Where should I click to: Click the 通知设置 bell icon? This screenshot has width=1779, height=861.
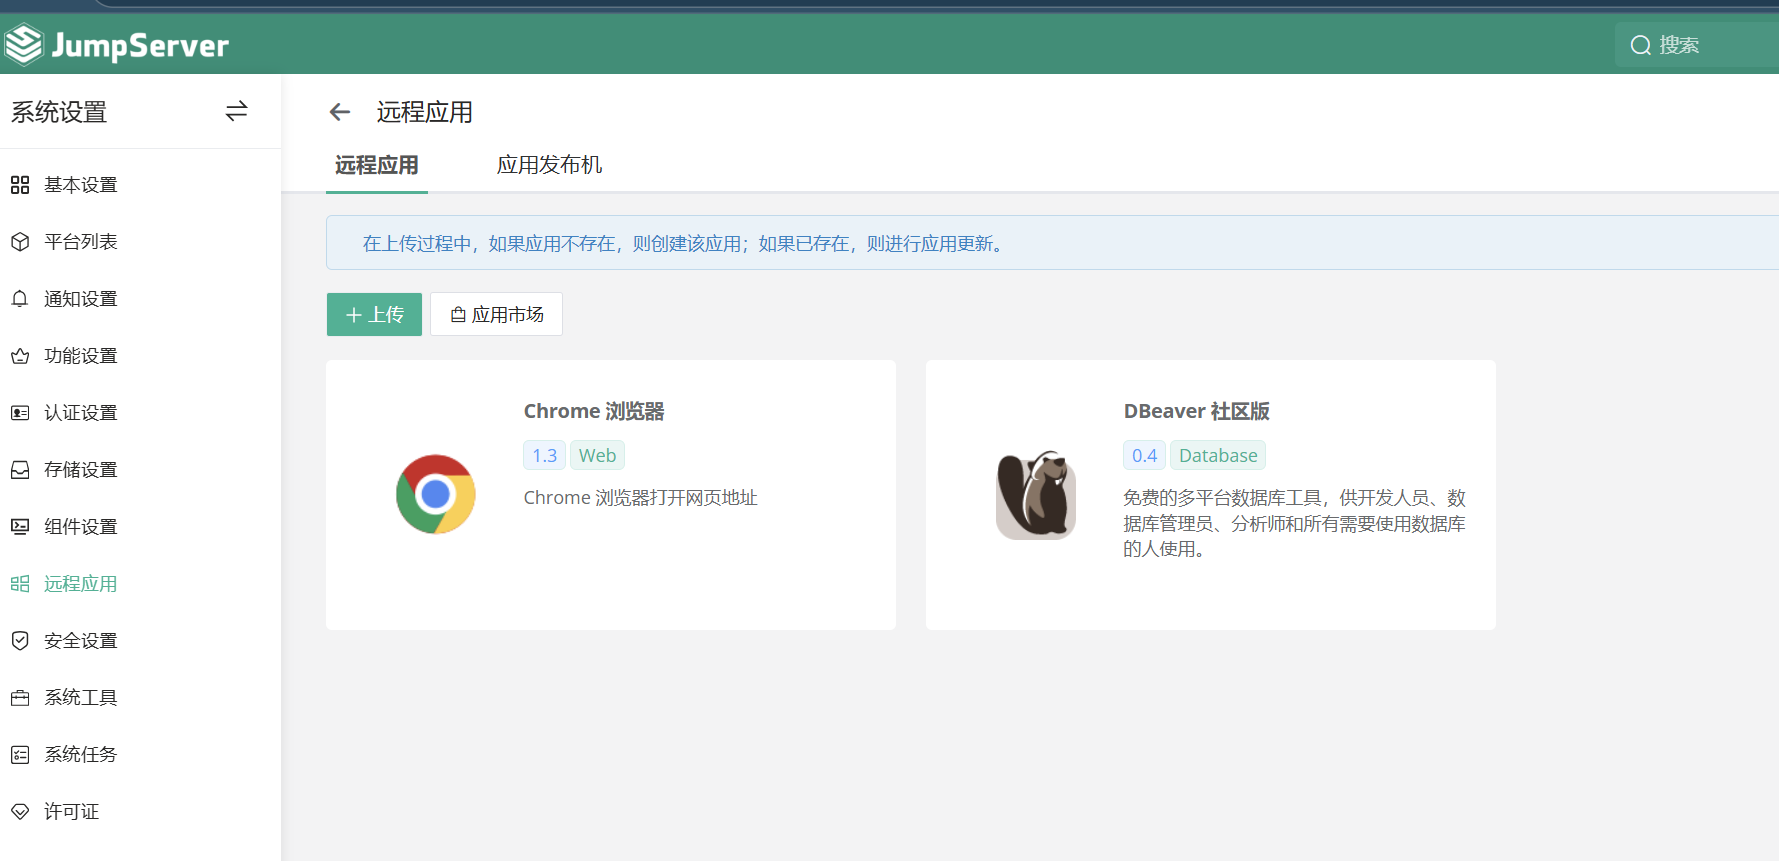coord(20,299)
